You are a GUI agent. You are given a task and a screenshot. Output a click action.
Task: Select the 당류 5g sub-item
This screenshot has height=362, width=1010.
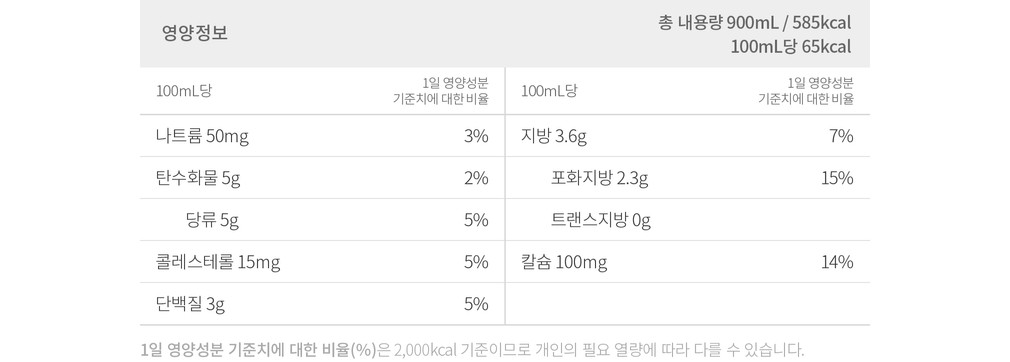(x=213, y=221)
